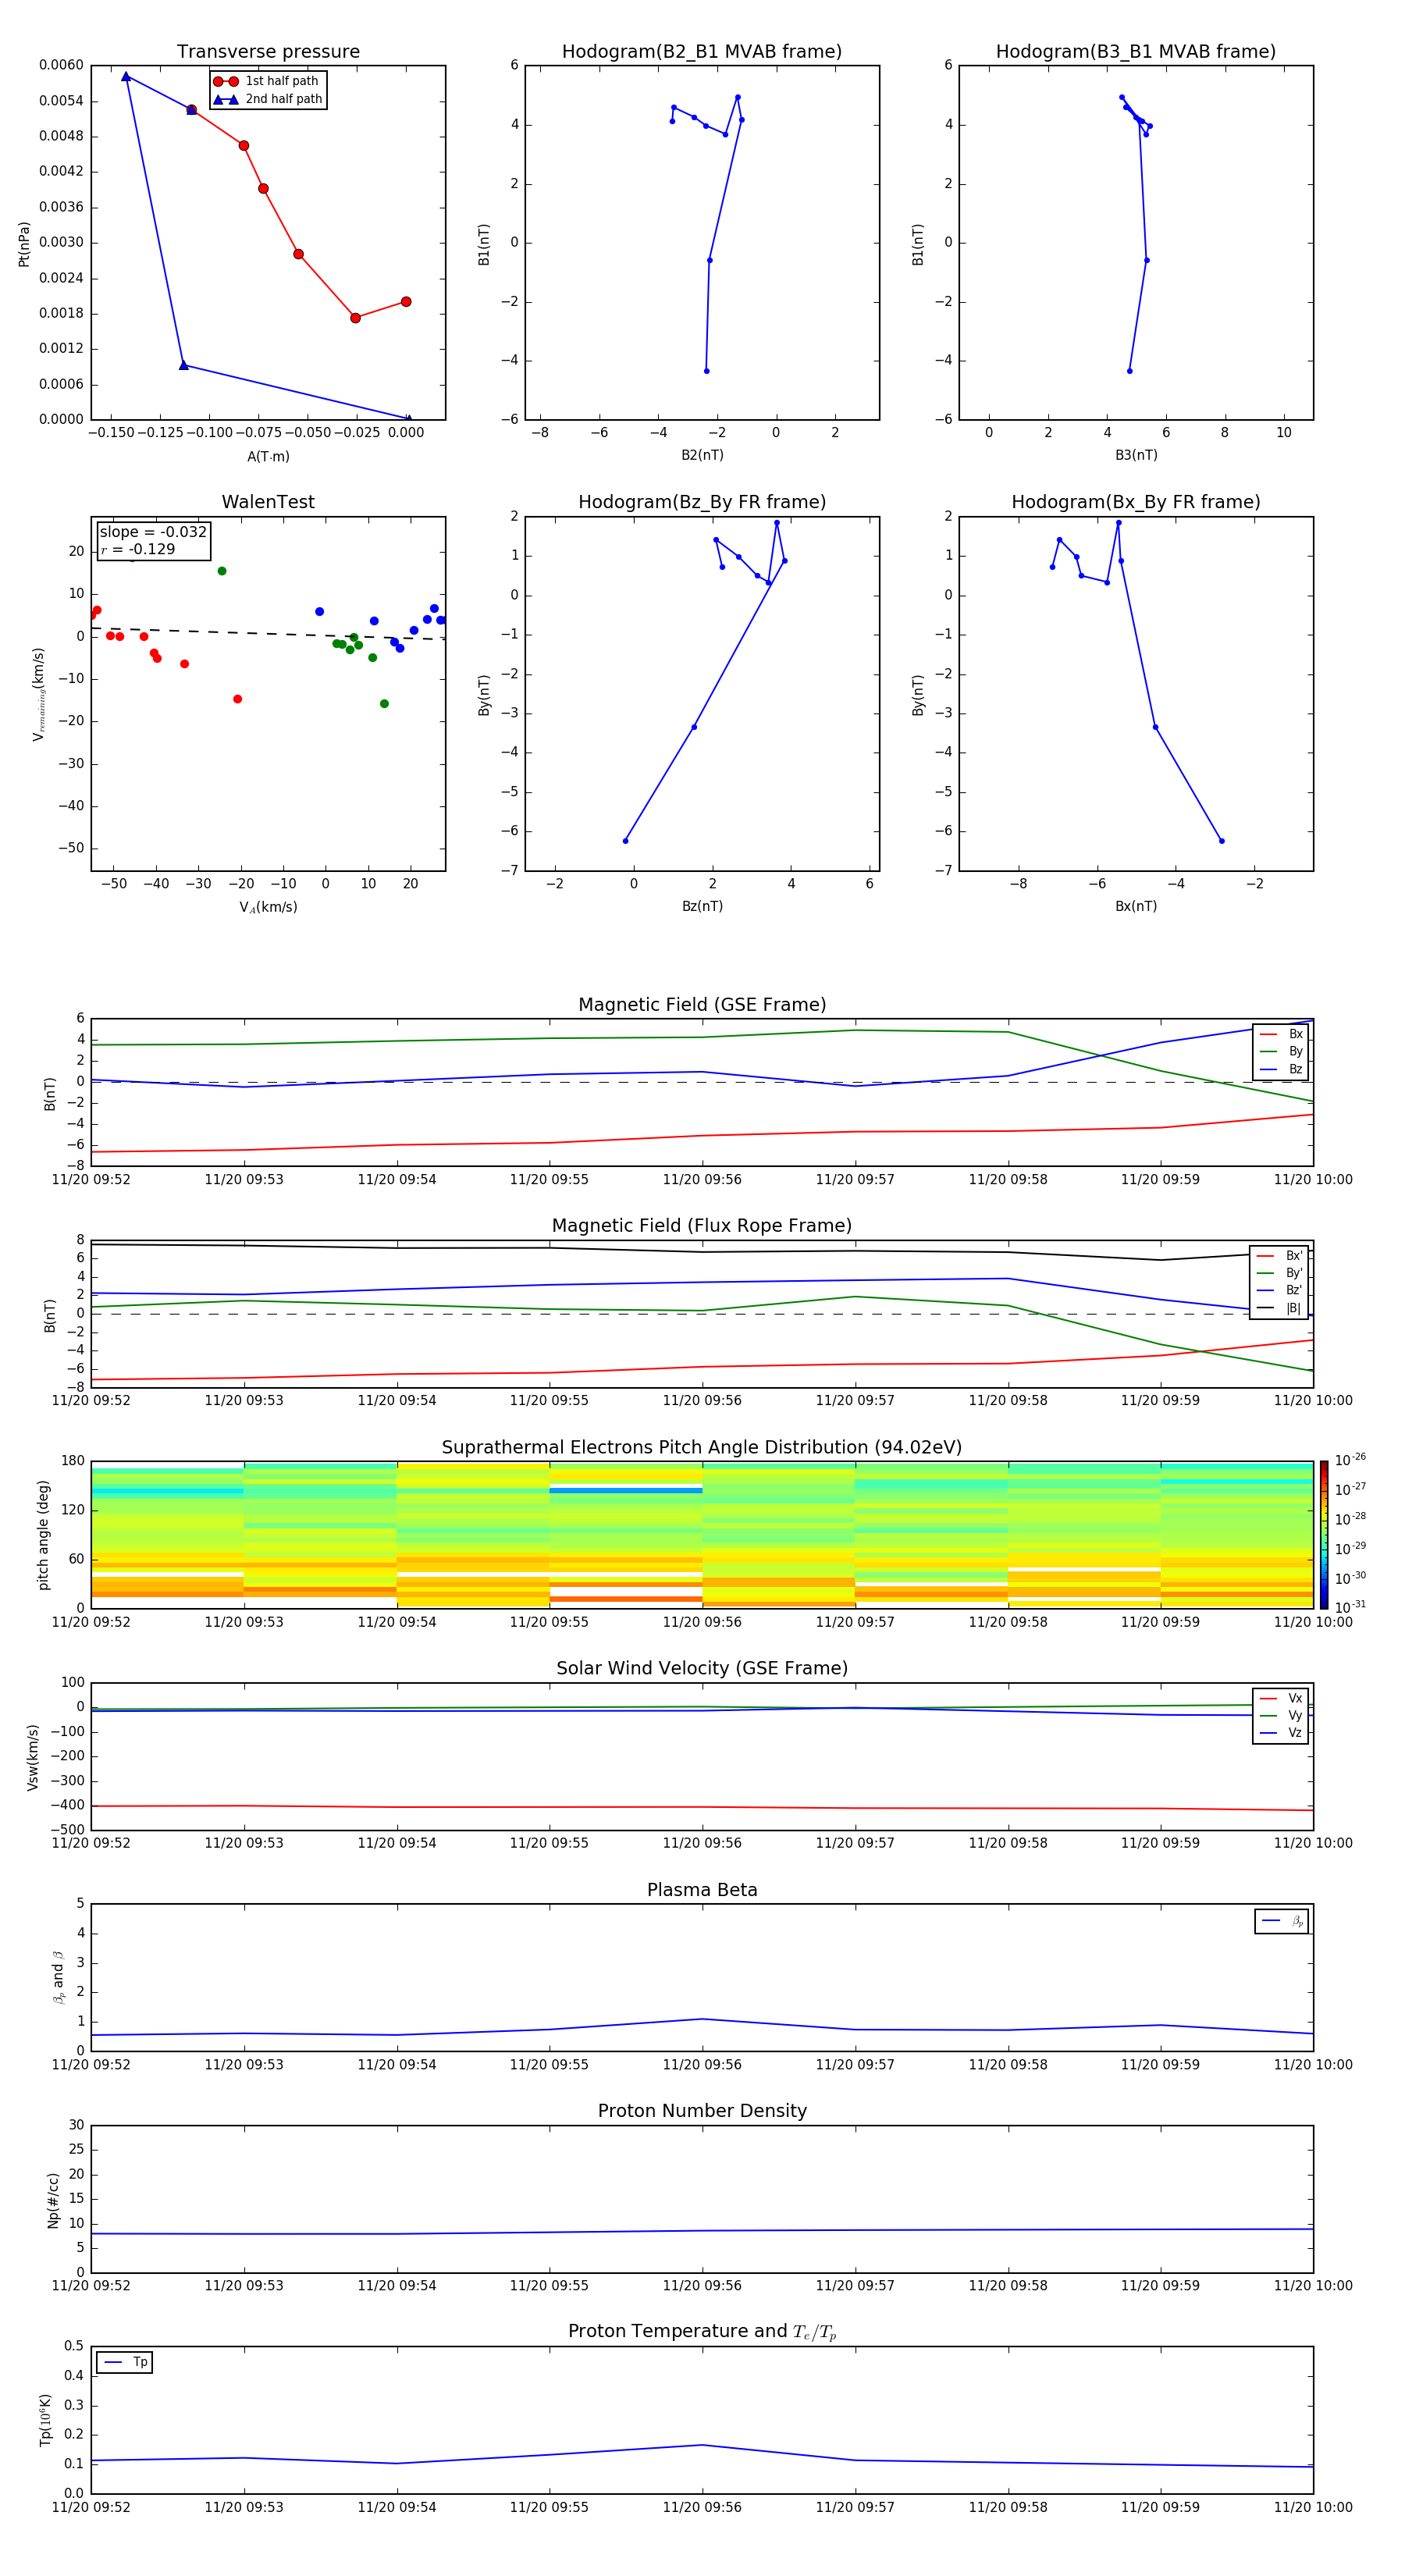The image size is (1405, 2576).
Task: Click the lowest point in Bx_By hodogram
Action: (x=1222, y=841)
